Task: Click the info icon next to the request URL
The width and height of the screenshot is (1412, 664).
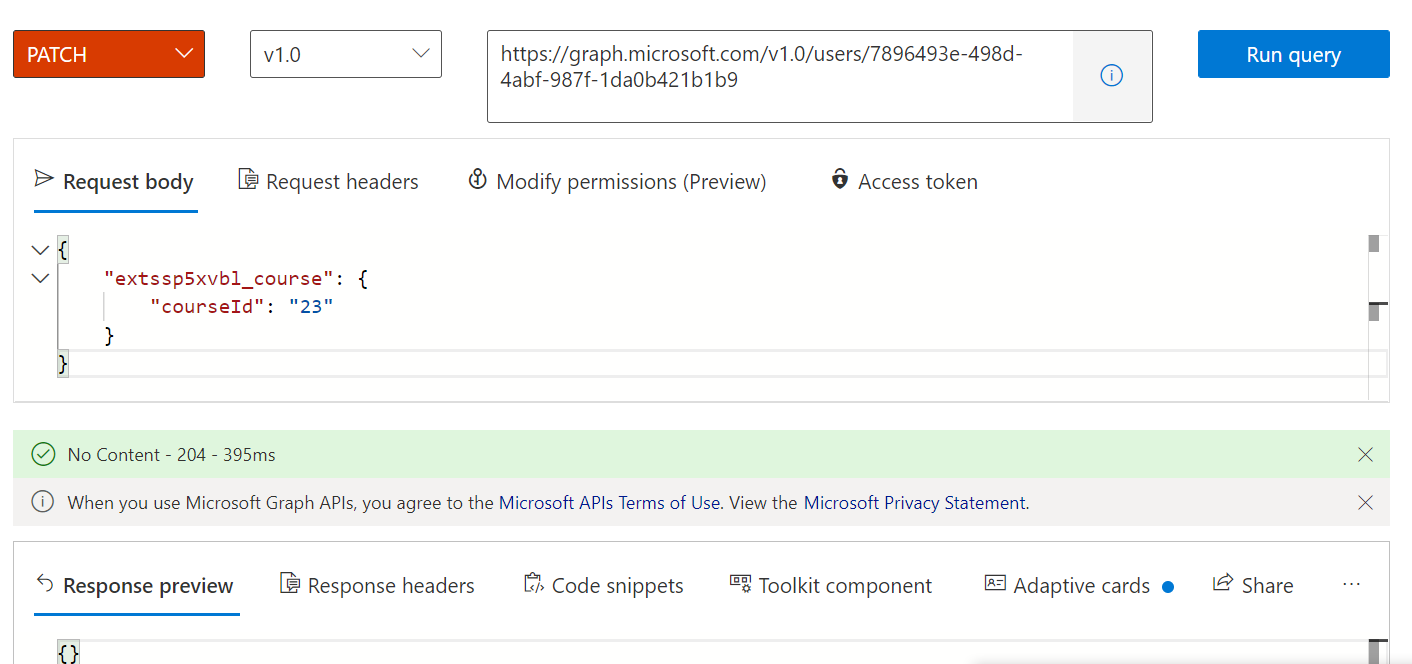Action: coord(1111,74)
